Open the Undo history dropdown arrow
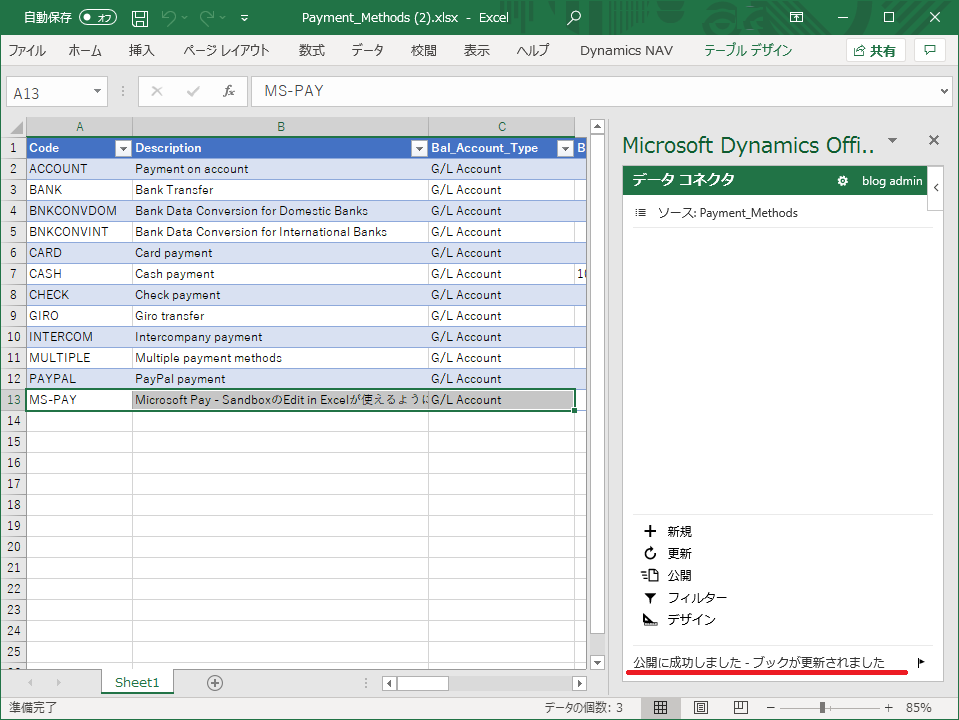The height and width of the screenshot is (720, 959). click(185, 18)
